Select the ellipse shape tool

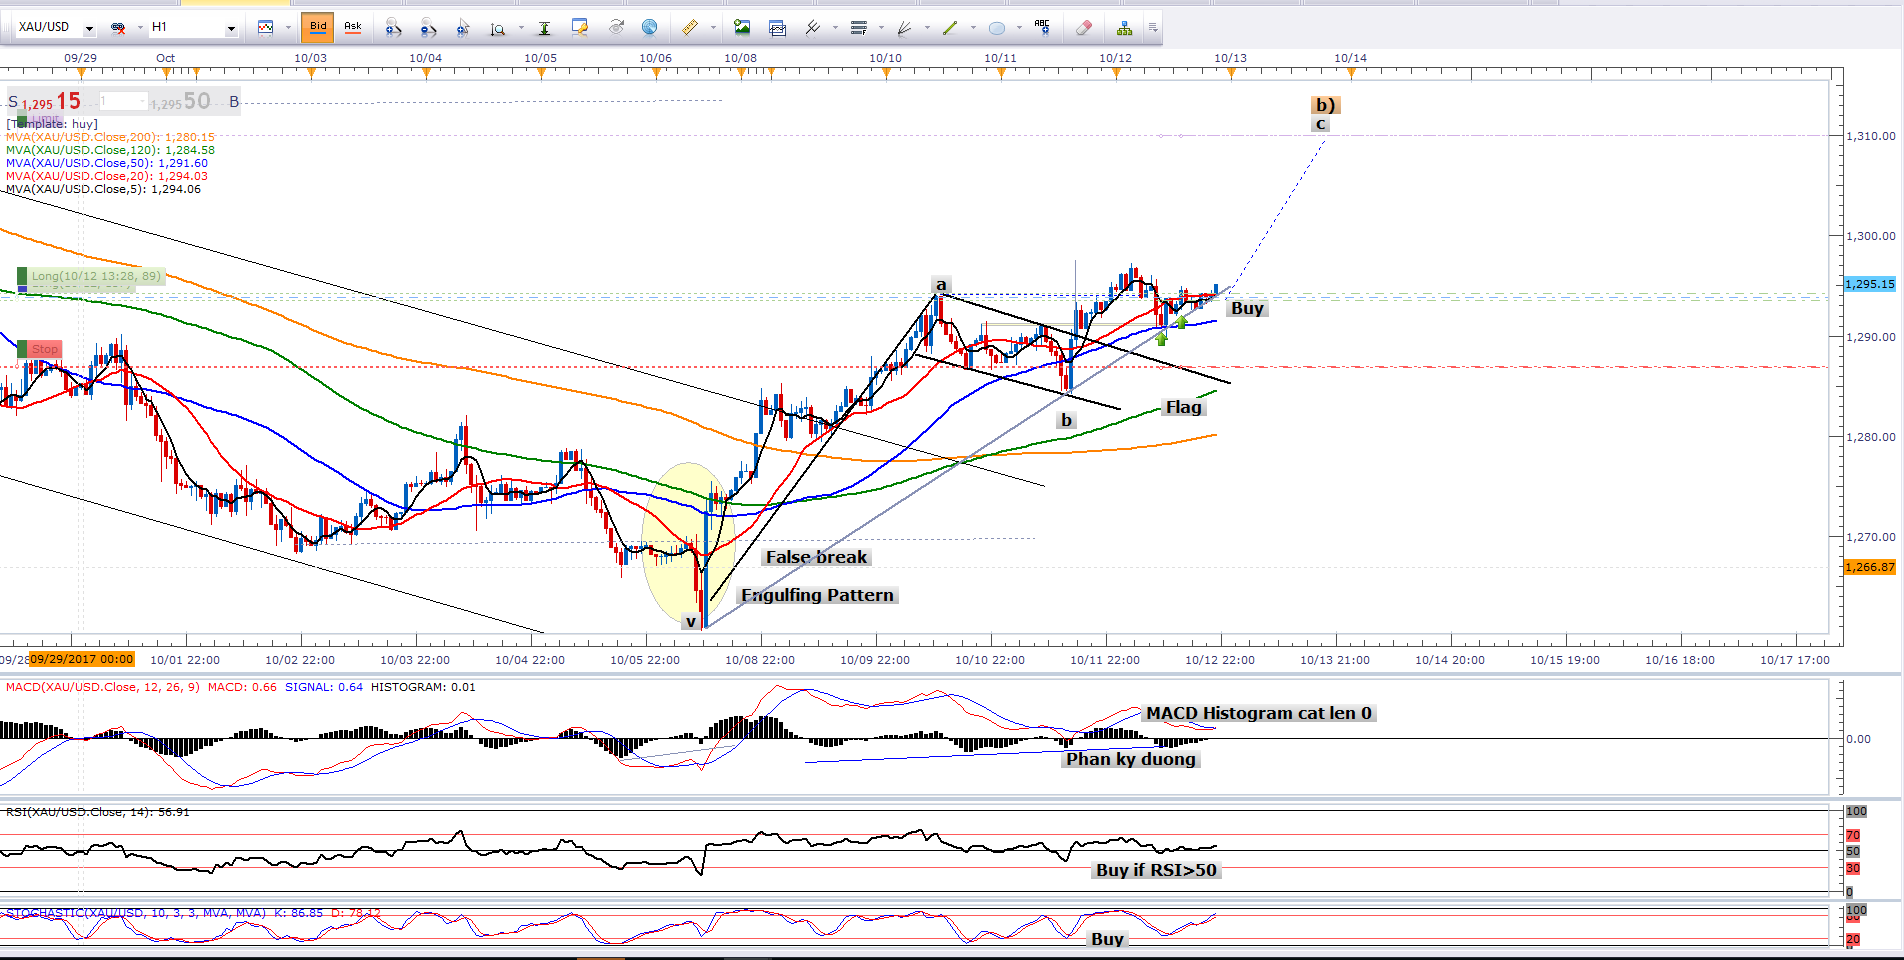[x=996, y=28]
